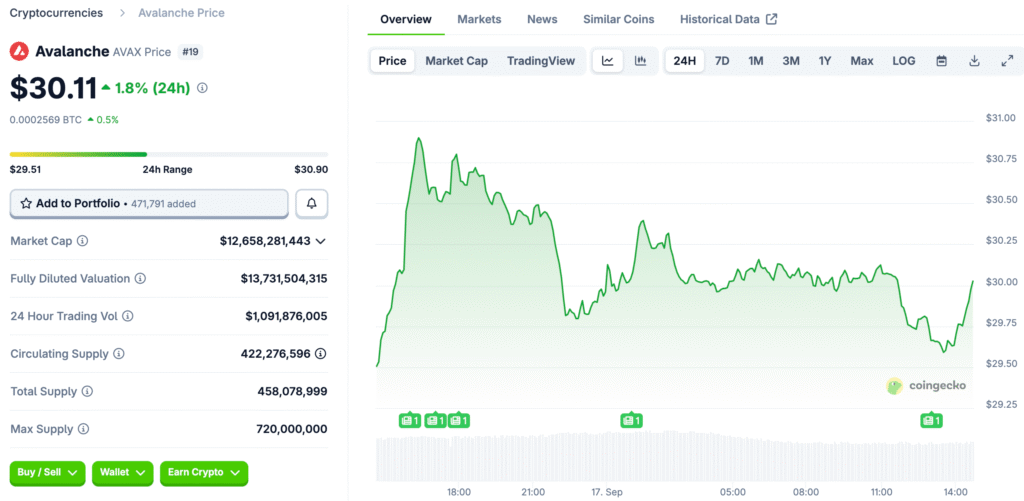Click the 24h Range progress bar
Image resolution: width=1024 pixels, height=501 pixels.
tap(168, 155)
